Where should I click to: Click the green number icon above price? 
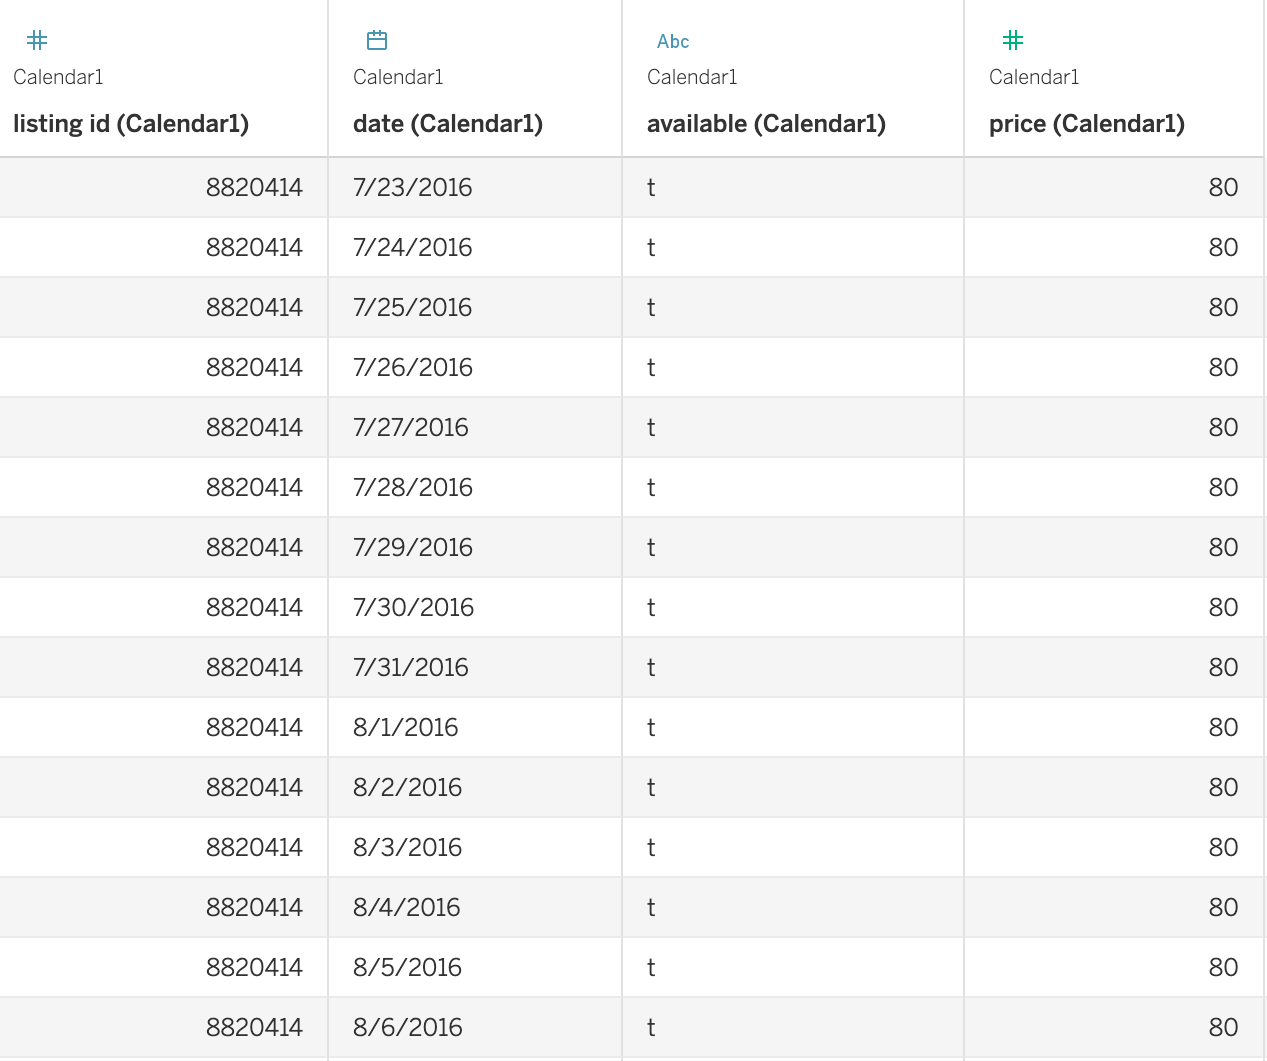pos(1013,40)
